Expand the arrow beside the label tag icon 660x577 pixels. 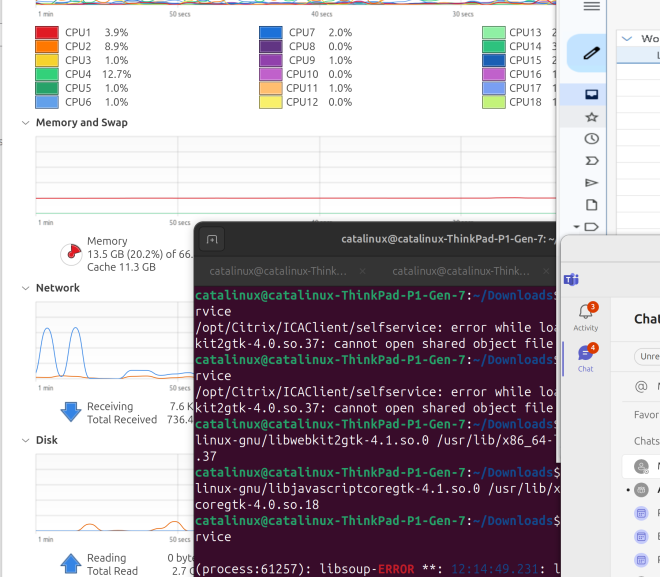pyautogui.click(x=577, y=227)
